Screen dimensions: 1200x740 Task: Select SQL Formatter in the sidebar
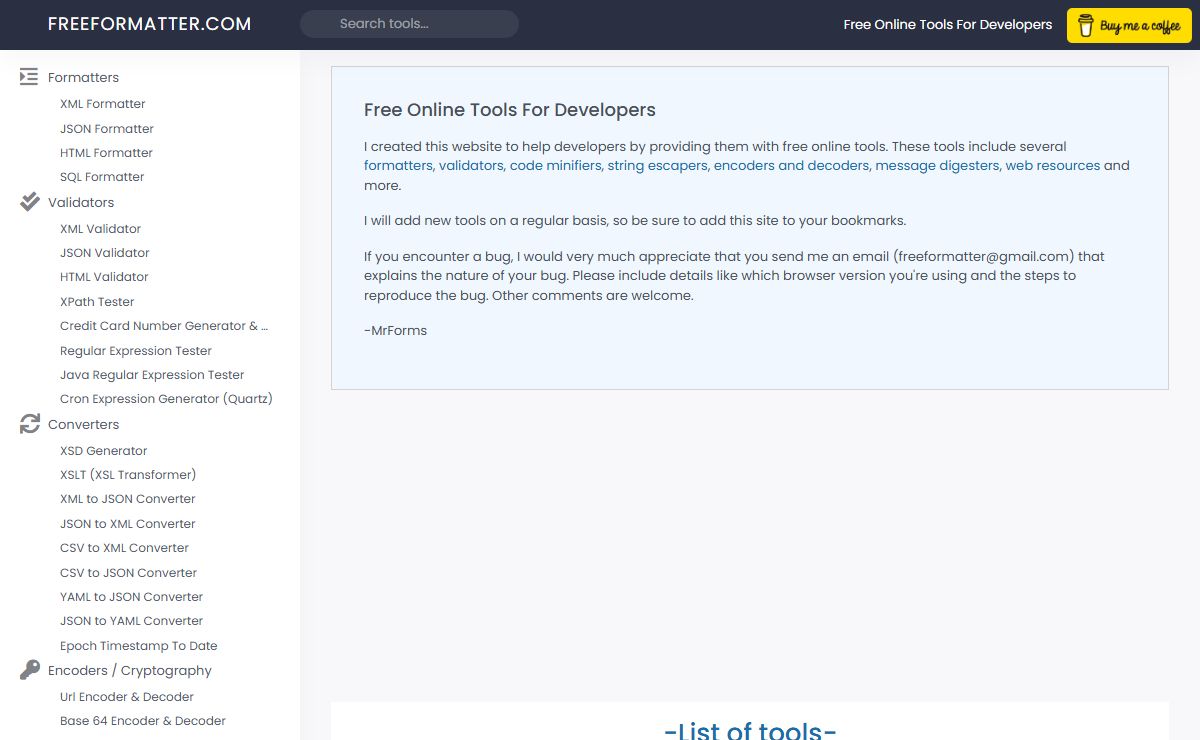click(x=102, y=177)
